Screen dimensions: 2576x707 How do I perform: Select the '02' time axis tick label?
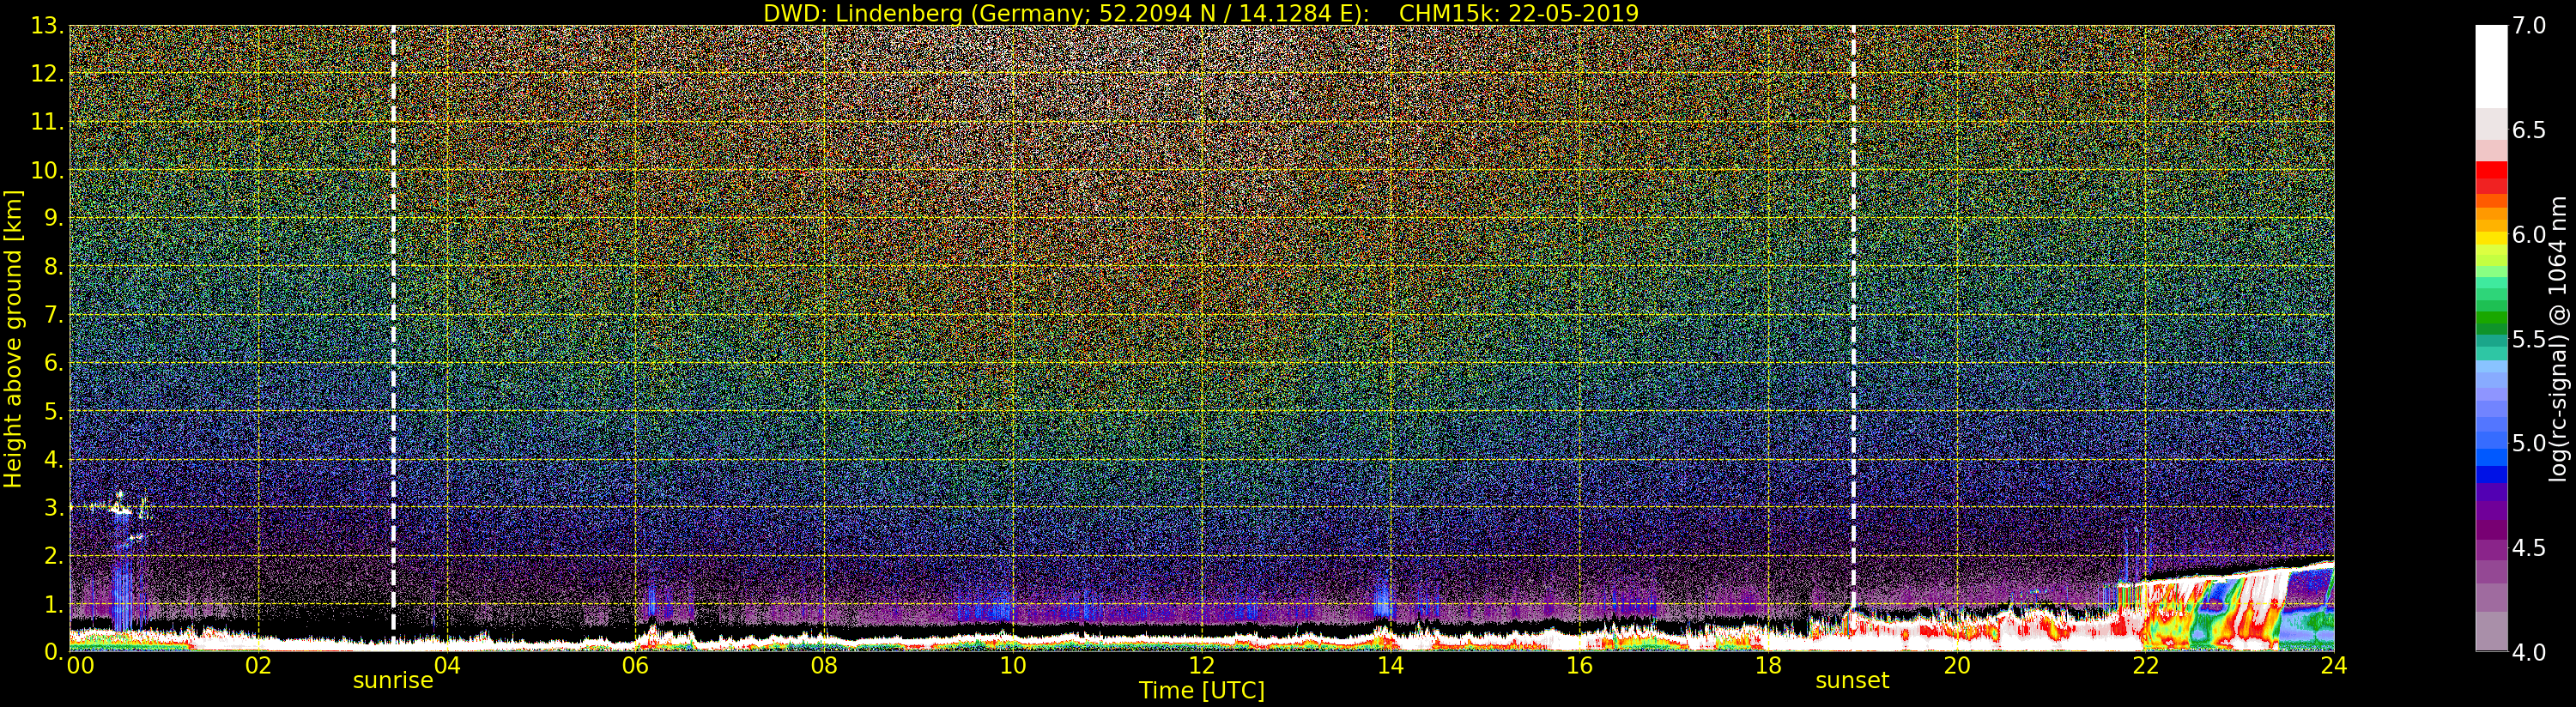tap(258, 665)
